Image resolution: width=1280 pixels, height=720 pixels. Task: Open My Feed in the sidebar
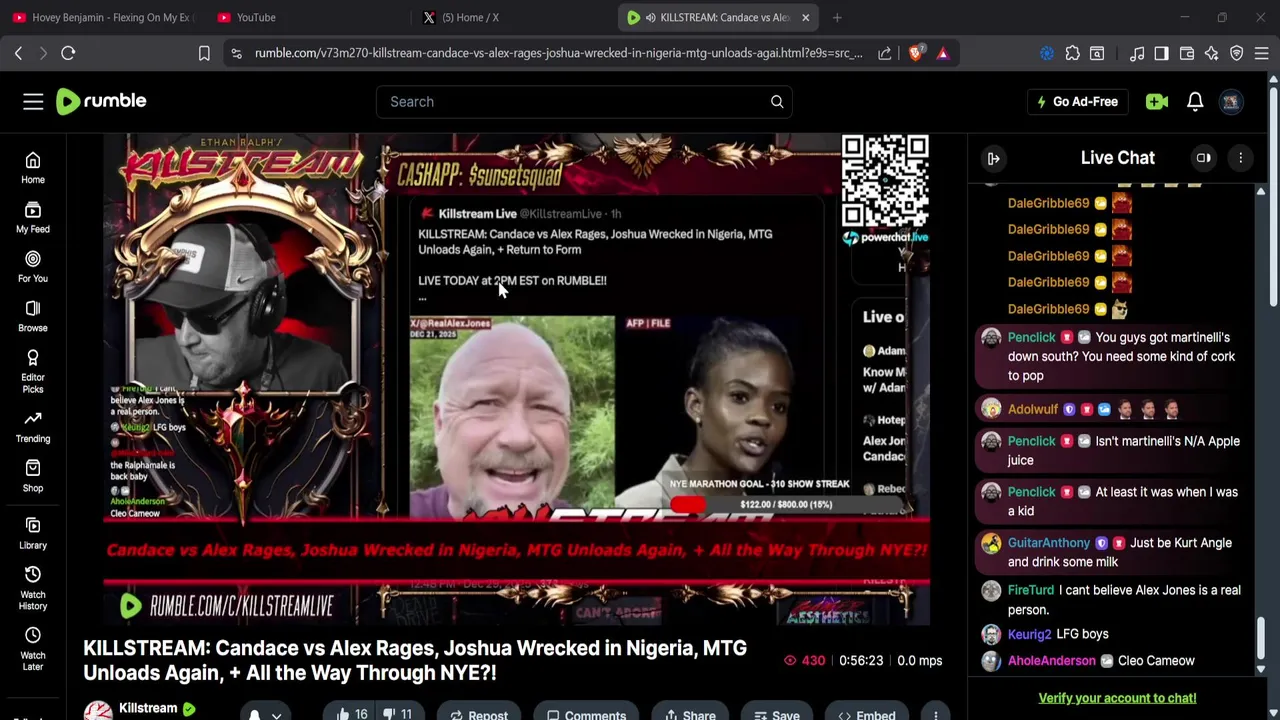pos(33,218)
